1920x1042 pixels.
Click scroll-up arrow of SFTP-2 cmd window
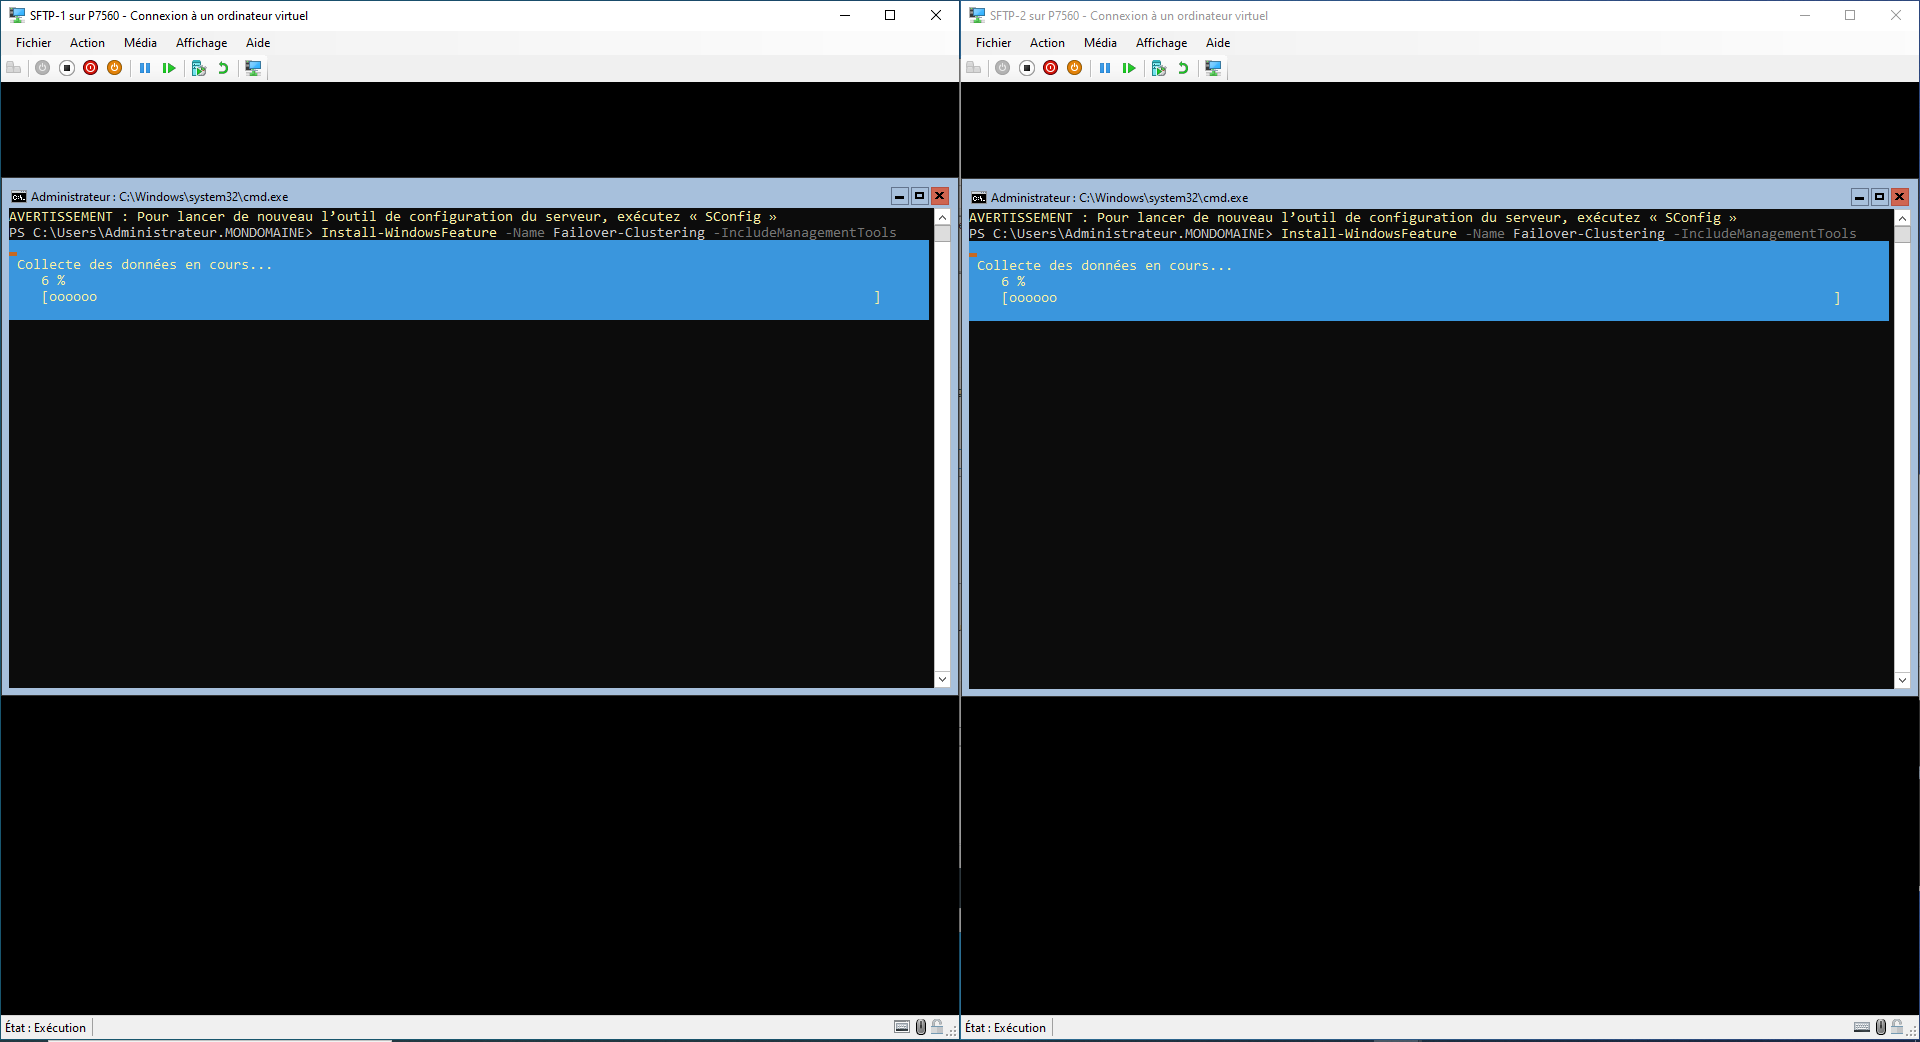pos(1902,218)
